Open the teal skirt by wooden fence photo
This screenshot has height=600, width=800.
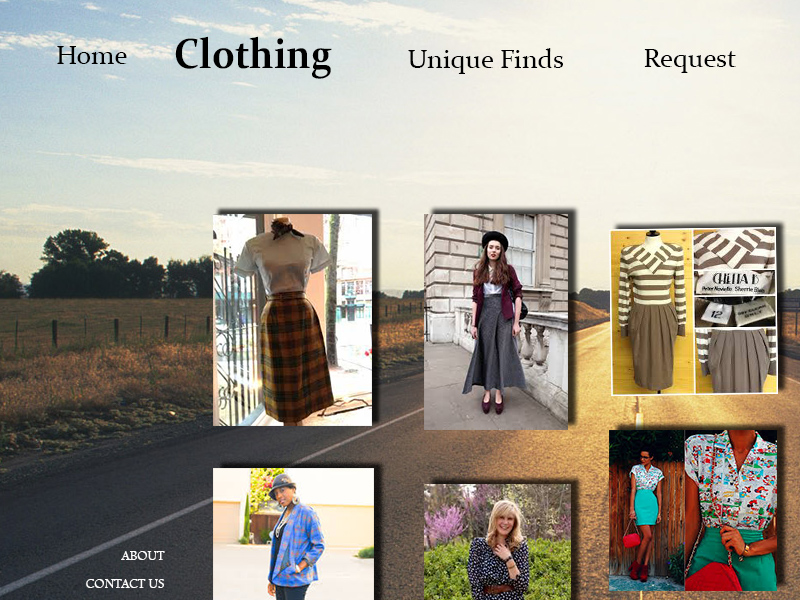pos(646,510)
